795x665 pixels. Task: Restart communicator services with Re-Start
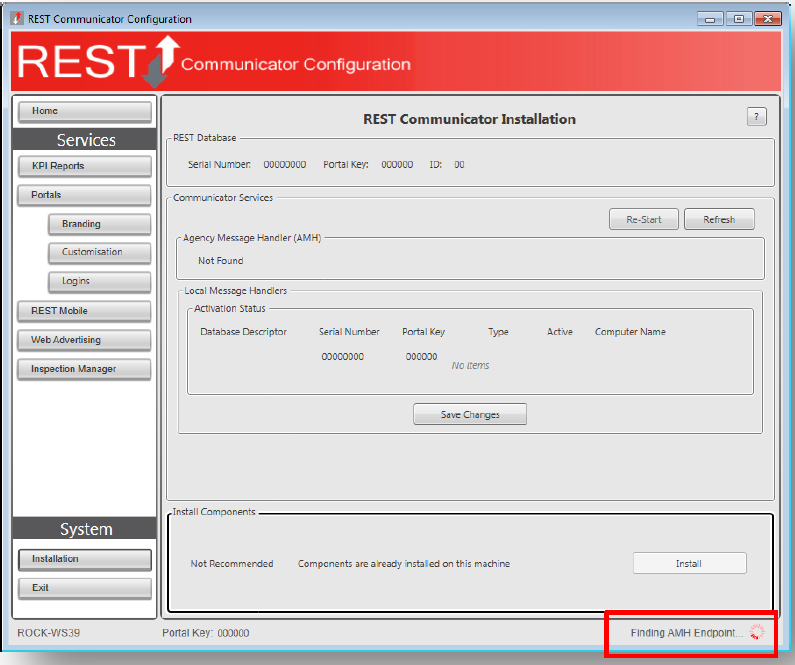click(644, 219)
